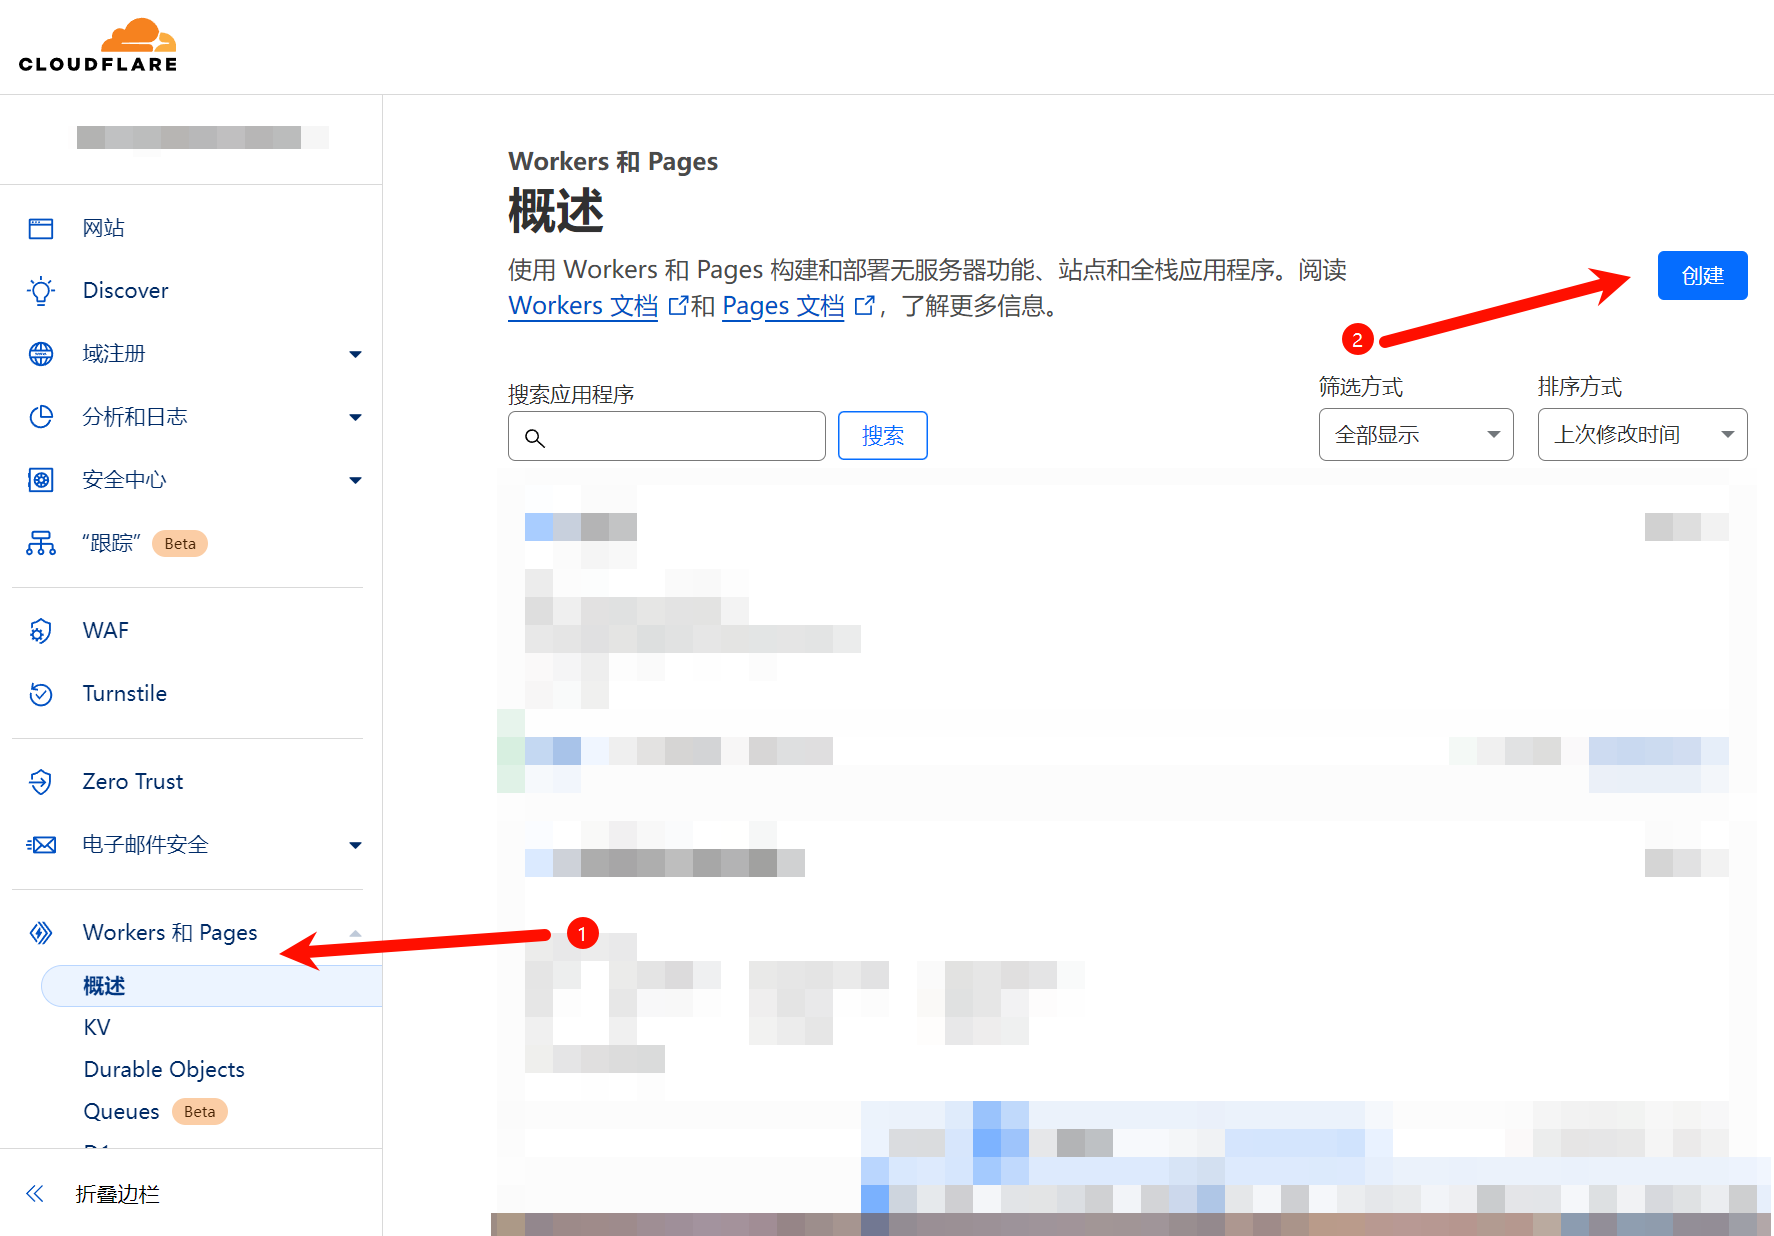Screen dimensions: 1774x1236
Task: Expand the 分析和日志 menu arrow
Action: (x=355, y=417)
